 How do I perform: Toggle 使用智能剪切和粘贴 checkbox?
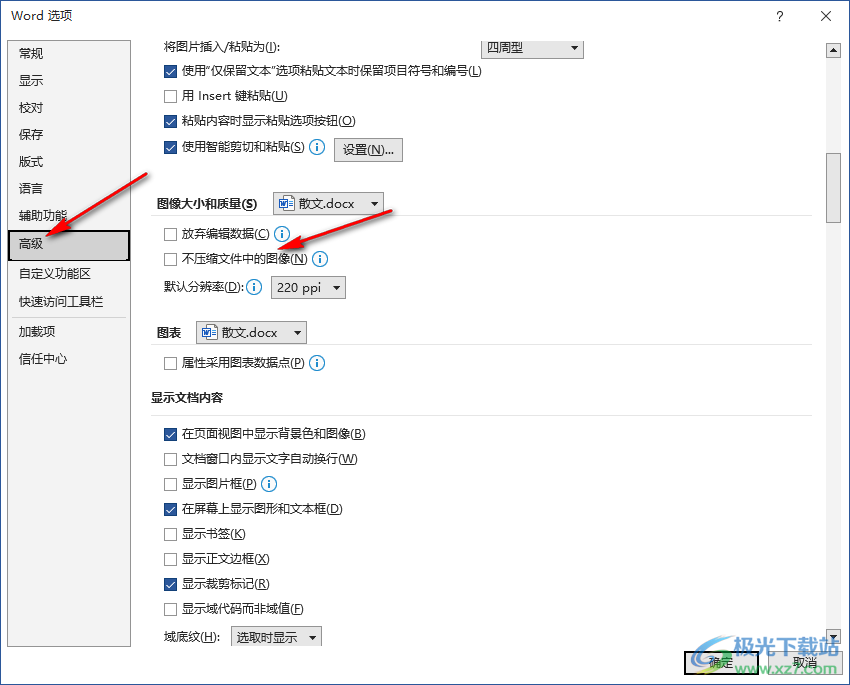pos(170,147)
